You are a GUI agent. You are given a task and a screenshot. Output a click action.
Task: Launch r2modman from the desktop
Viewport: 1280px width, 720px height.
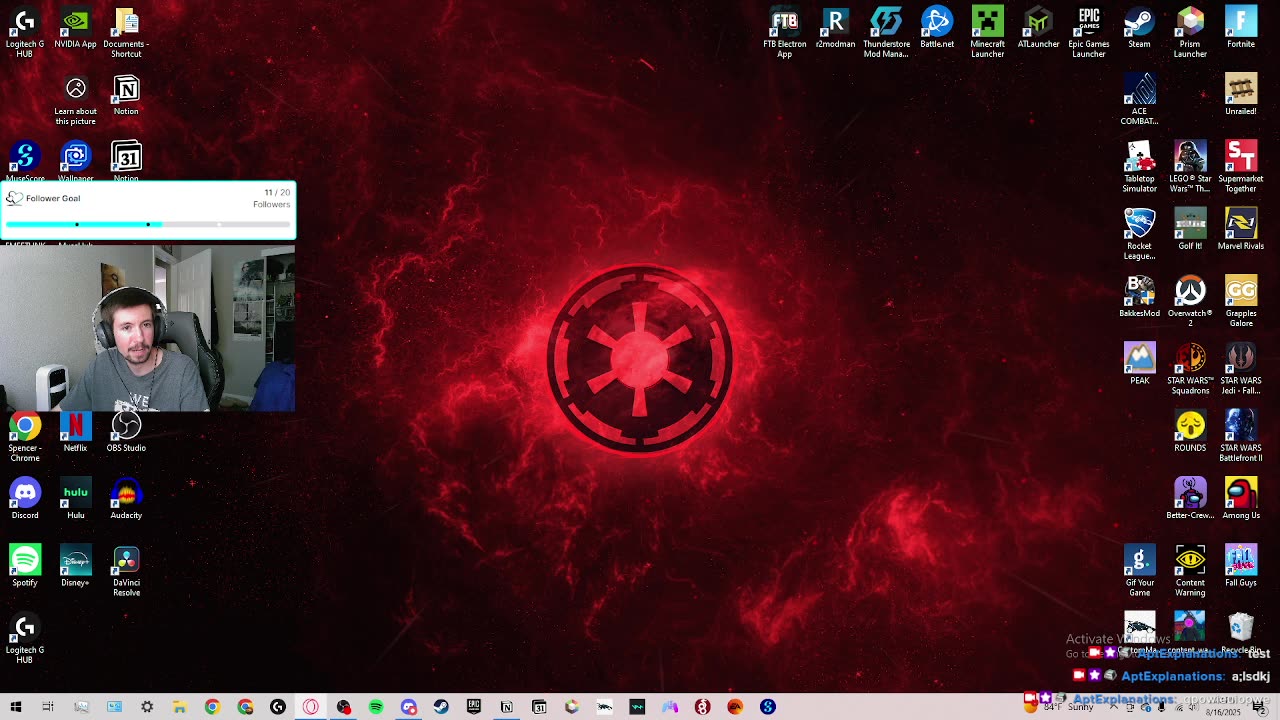(x=835, y=28)
